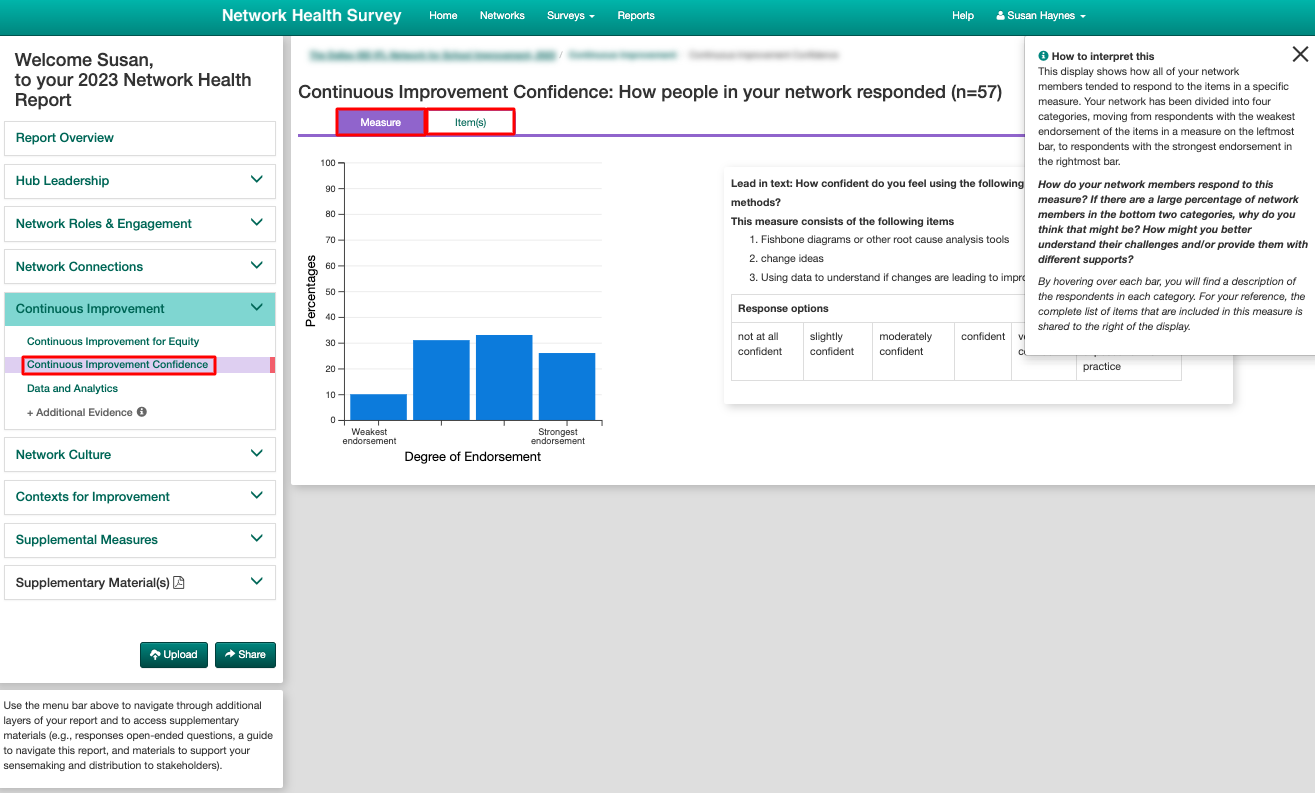Image resolution: width=1315 pixels, height=793 pixels.
Task: Click the Upload button
Action: point(174,655)
